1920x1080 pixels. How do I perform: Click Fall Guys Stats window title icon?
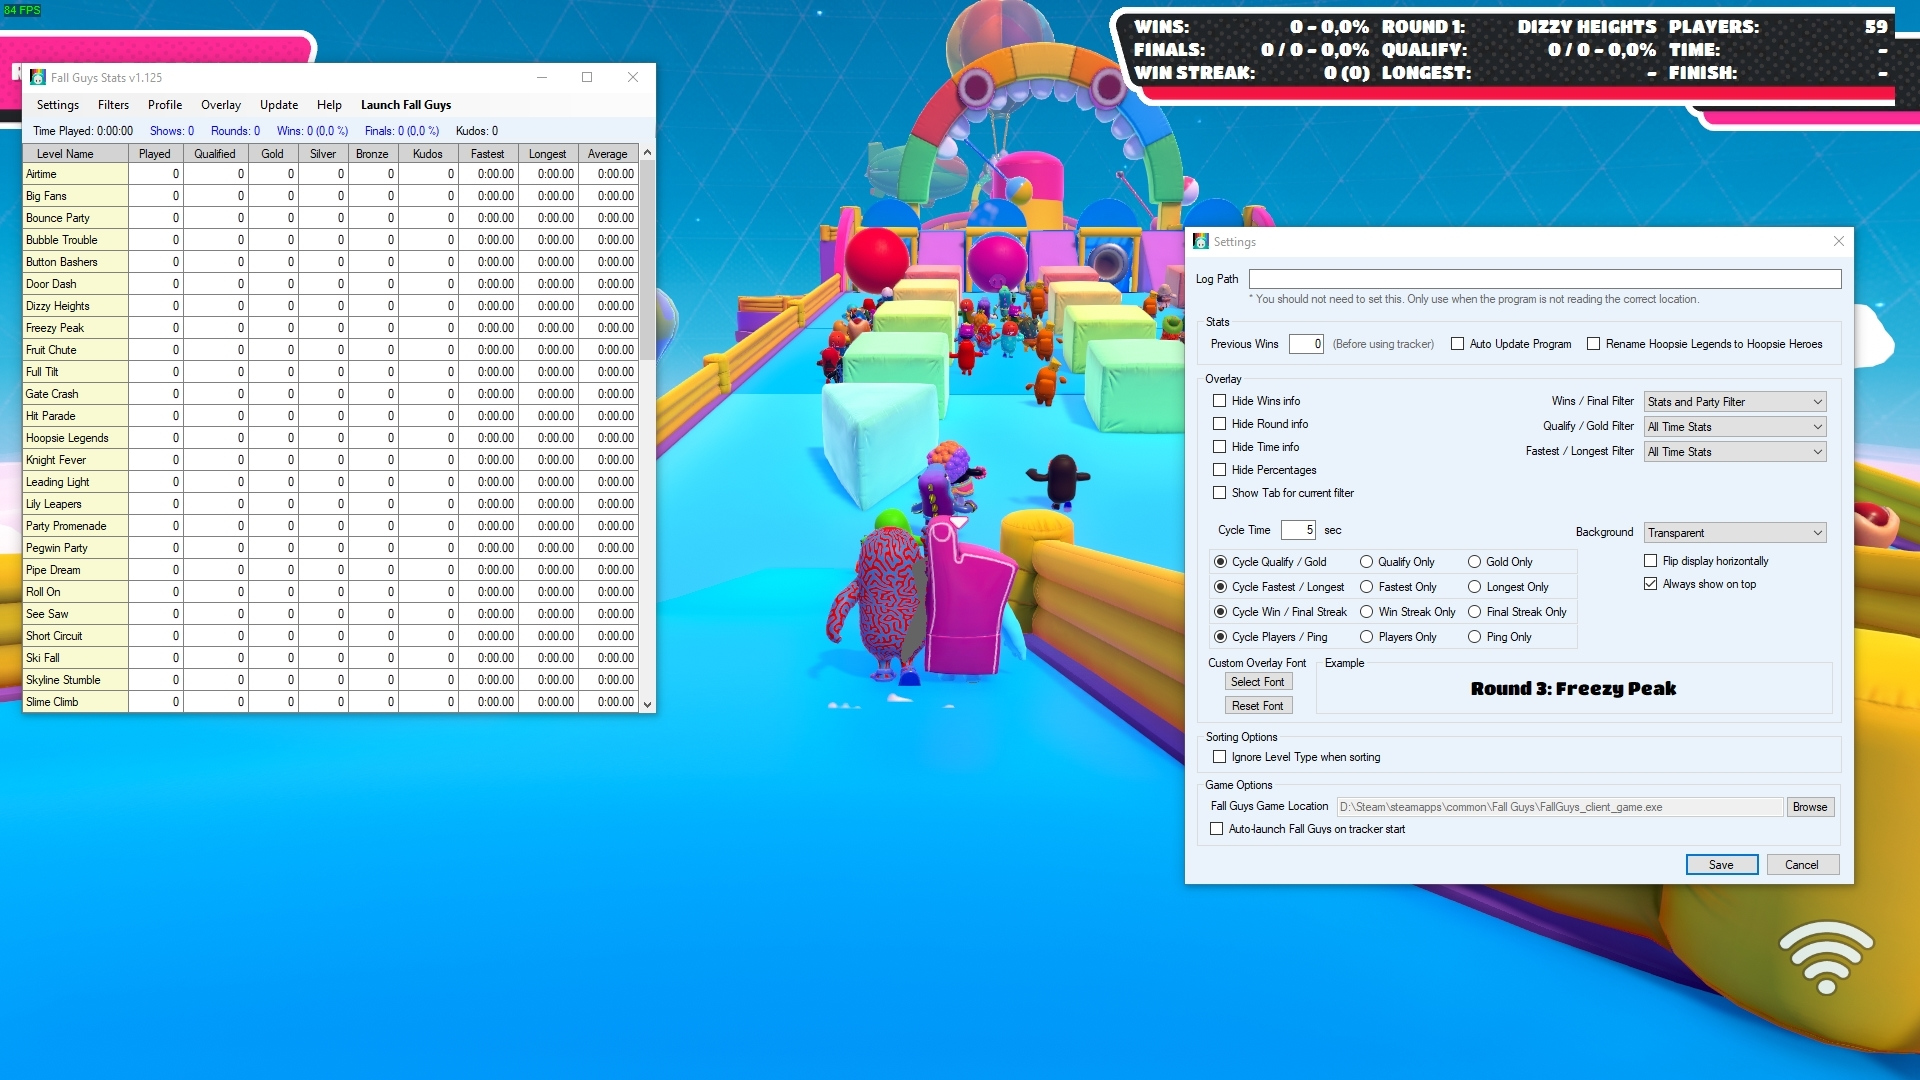pyautogui.click(x=38, y=77)
